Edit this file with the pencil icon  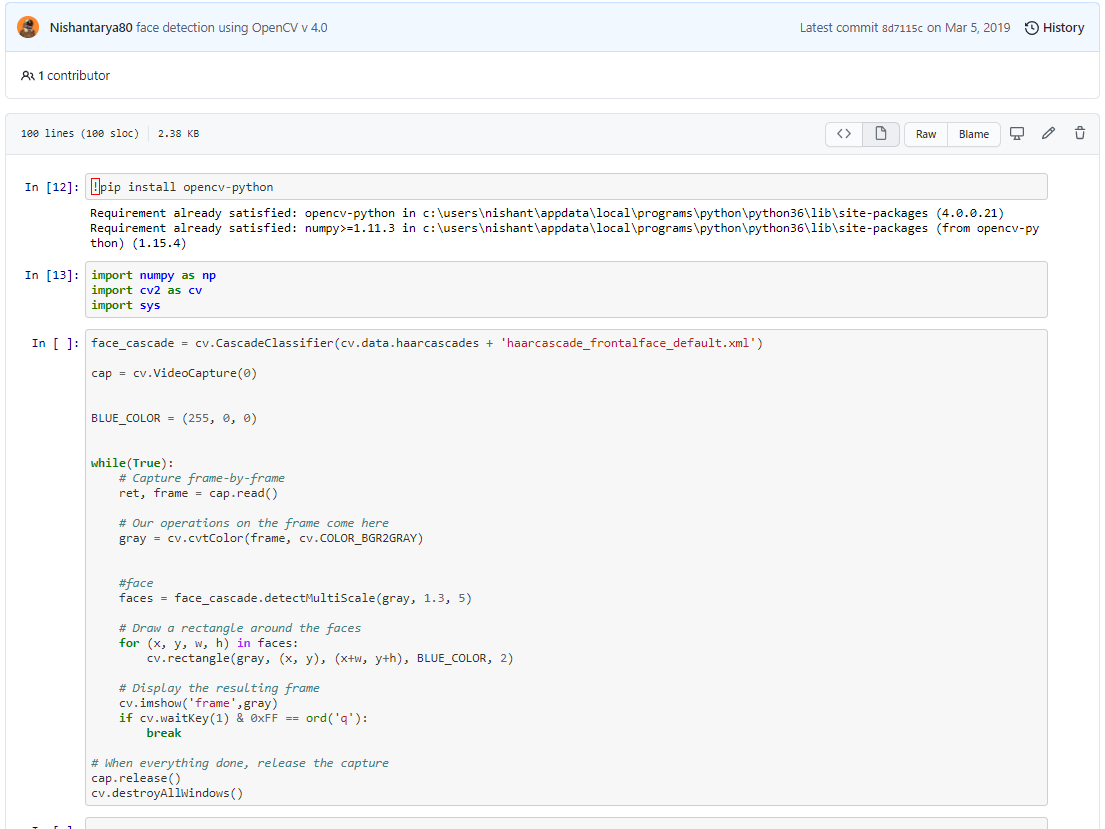[1049, 134]
